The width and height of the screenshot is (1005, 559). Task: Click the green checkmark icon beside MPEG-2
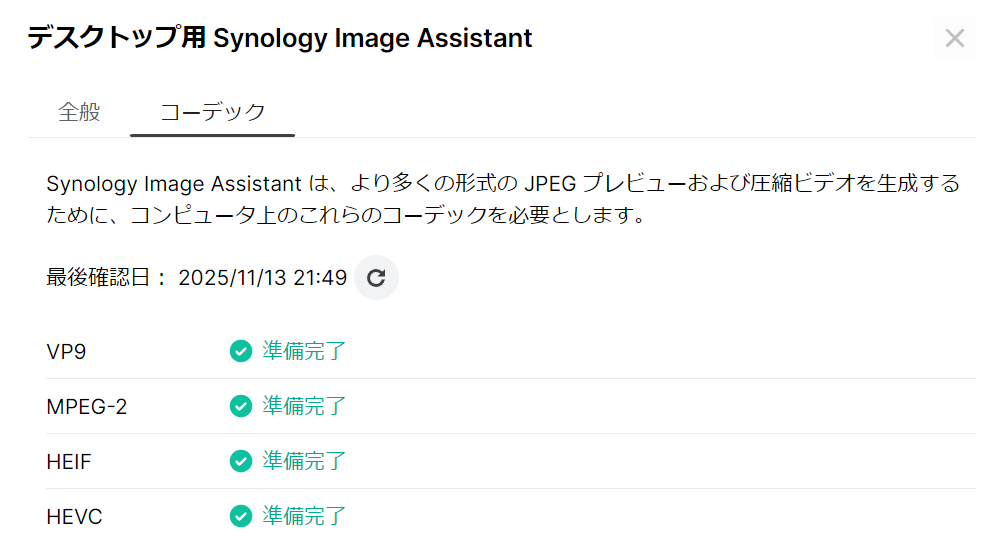coord(240,406)
